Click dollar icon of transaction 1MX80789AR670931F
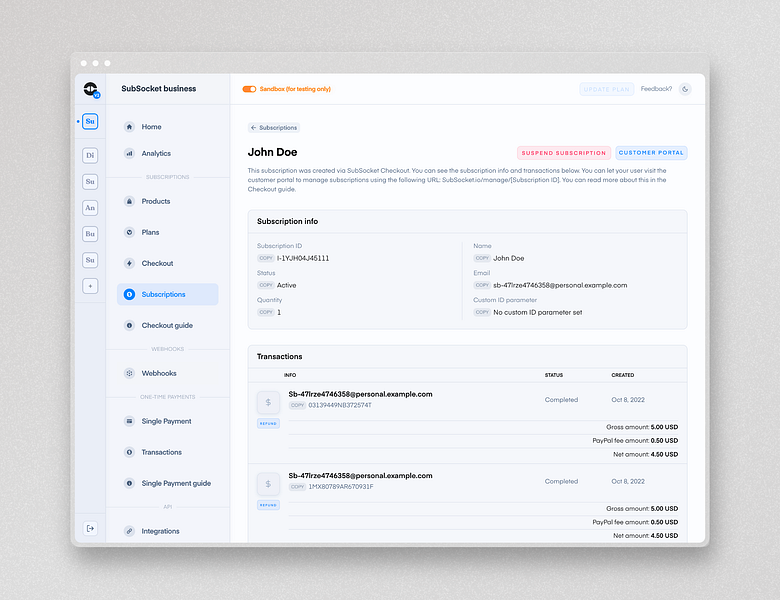The width and height of the screenshot is (780, 600). [268, 484]
